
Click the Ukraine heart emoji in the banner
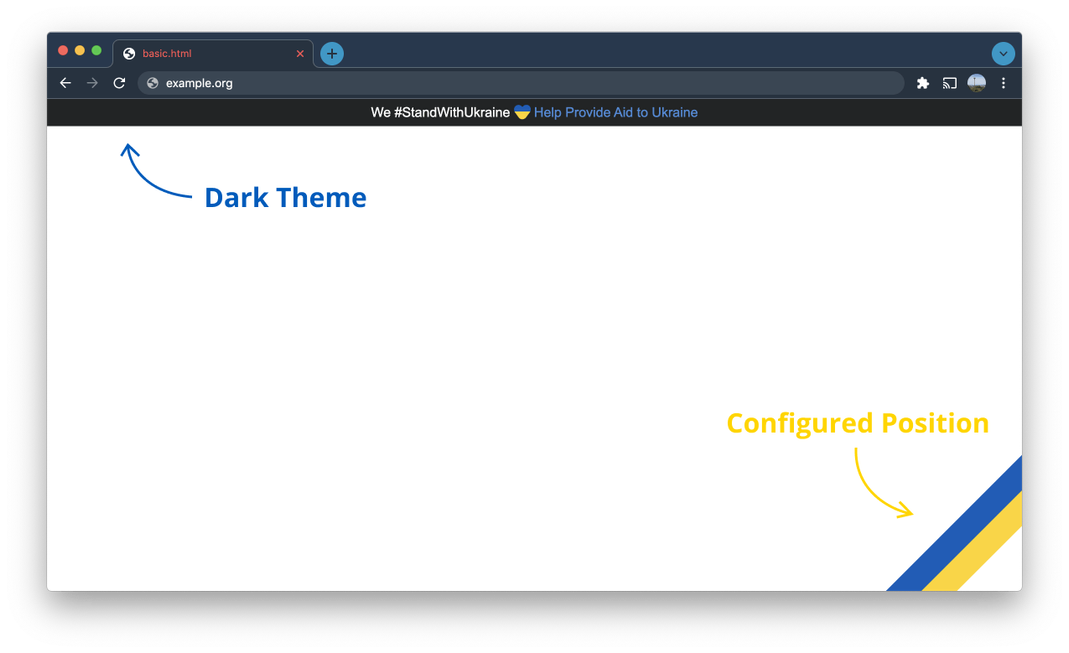click(522, 113)
